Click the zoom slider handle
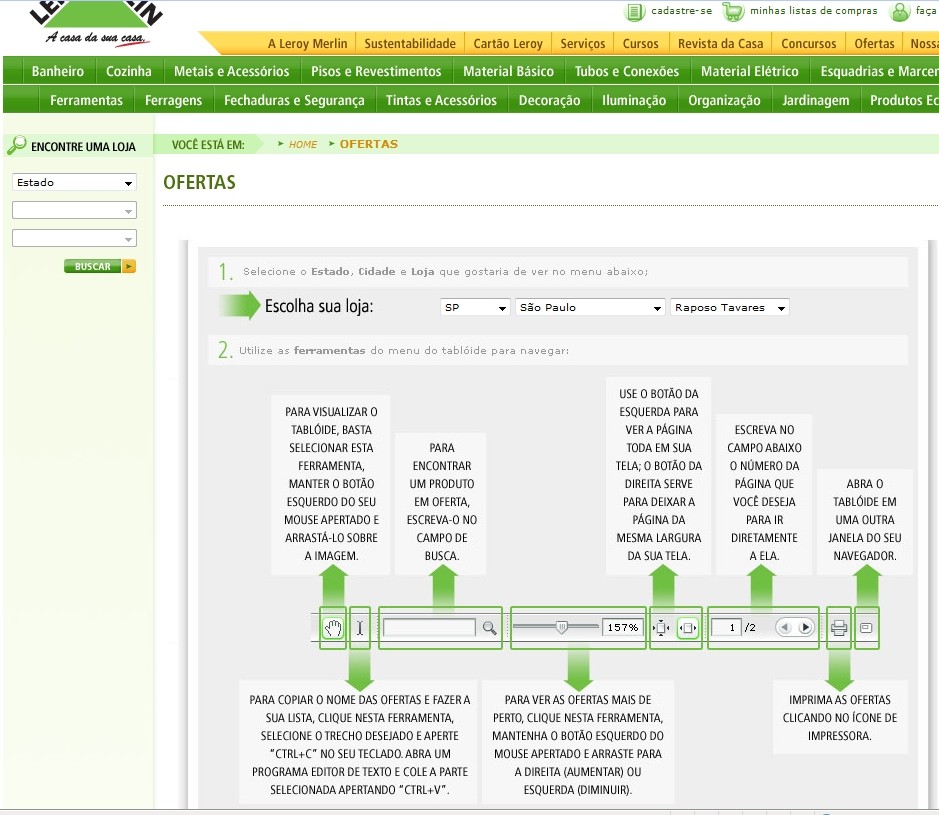 point(562,627)
